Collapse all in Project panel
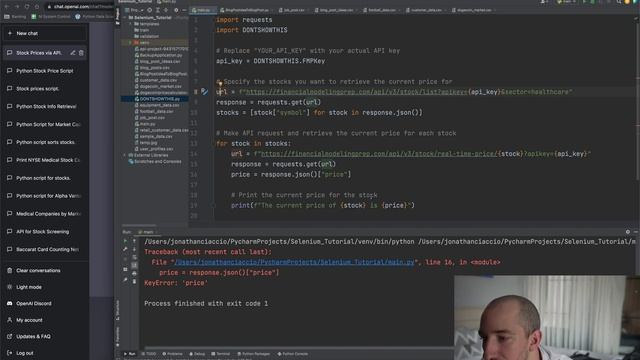This screenshot has height=360, width=640. (166, 10)
